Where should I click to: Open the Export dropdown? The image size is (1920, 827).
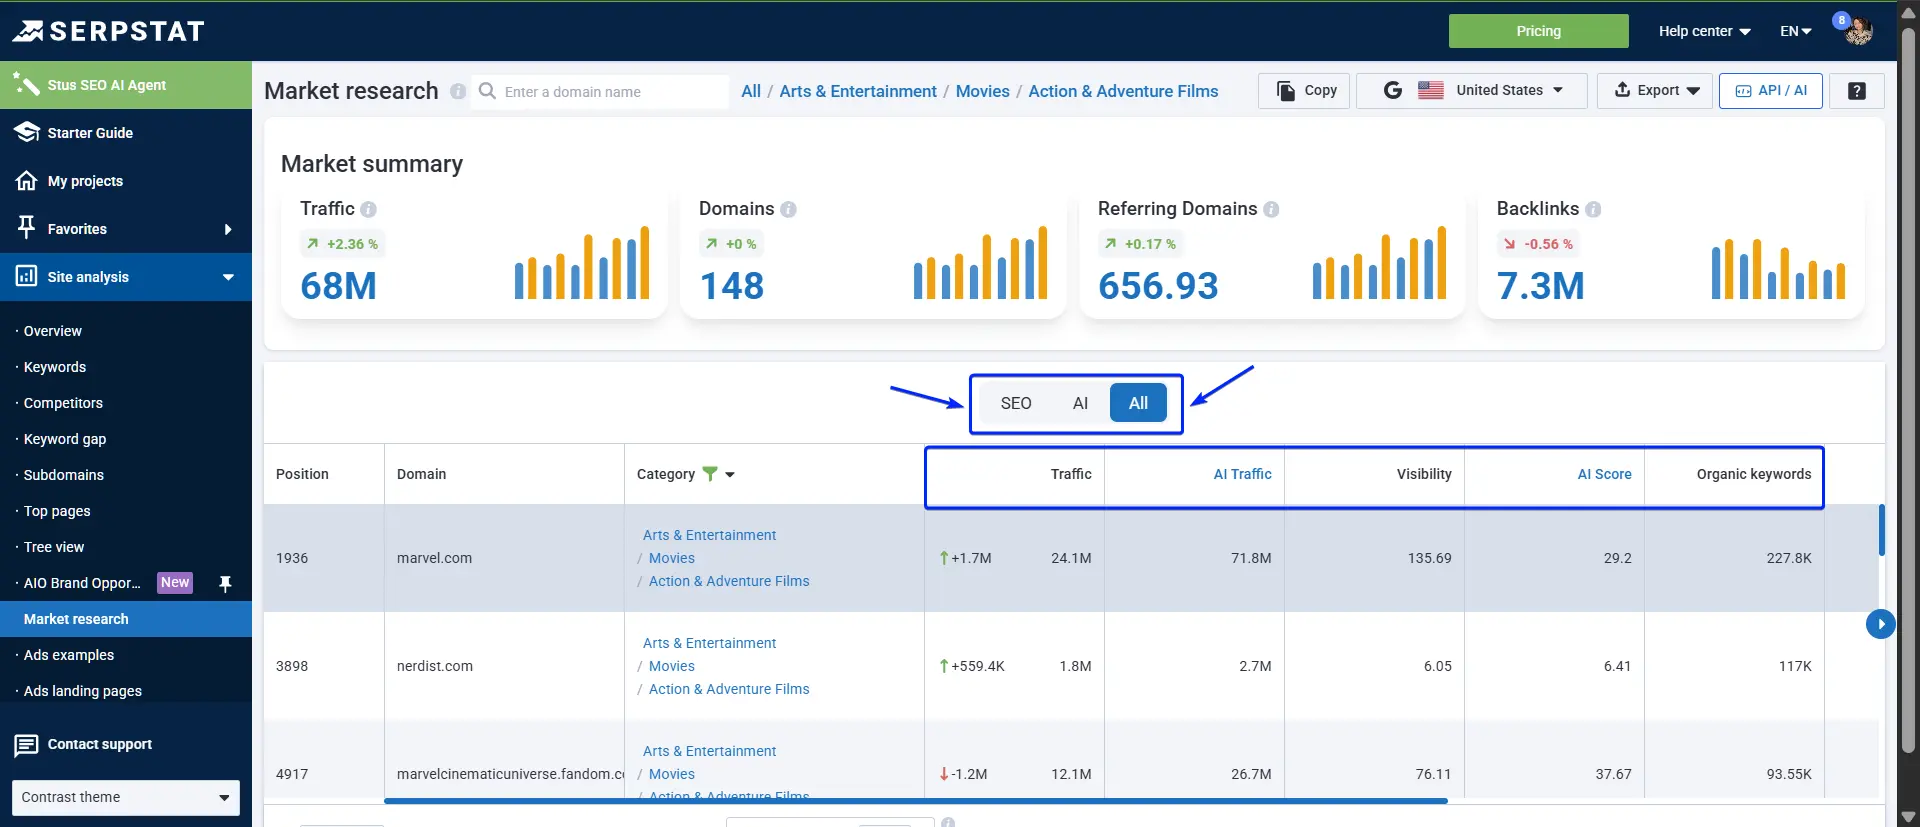[1655, 91]
